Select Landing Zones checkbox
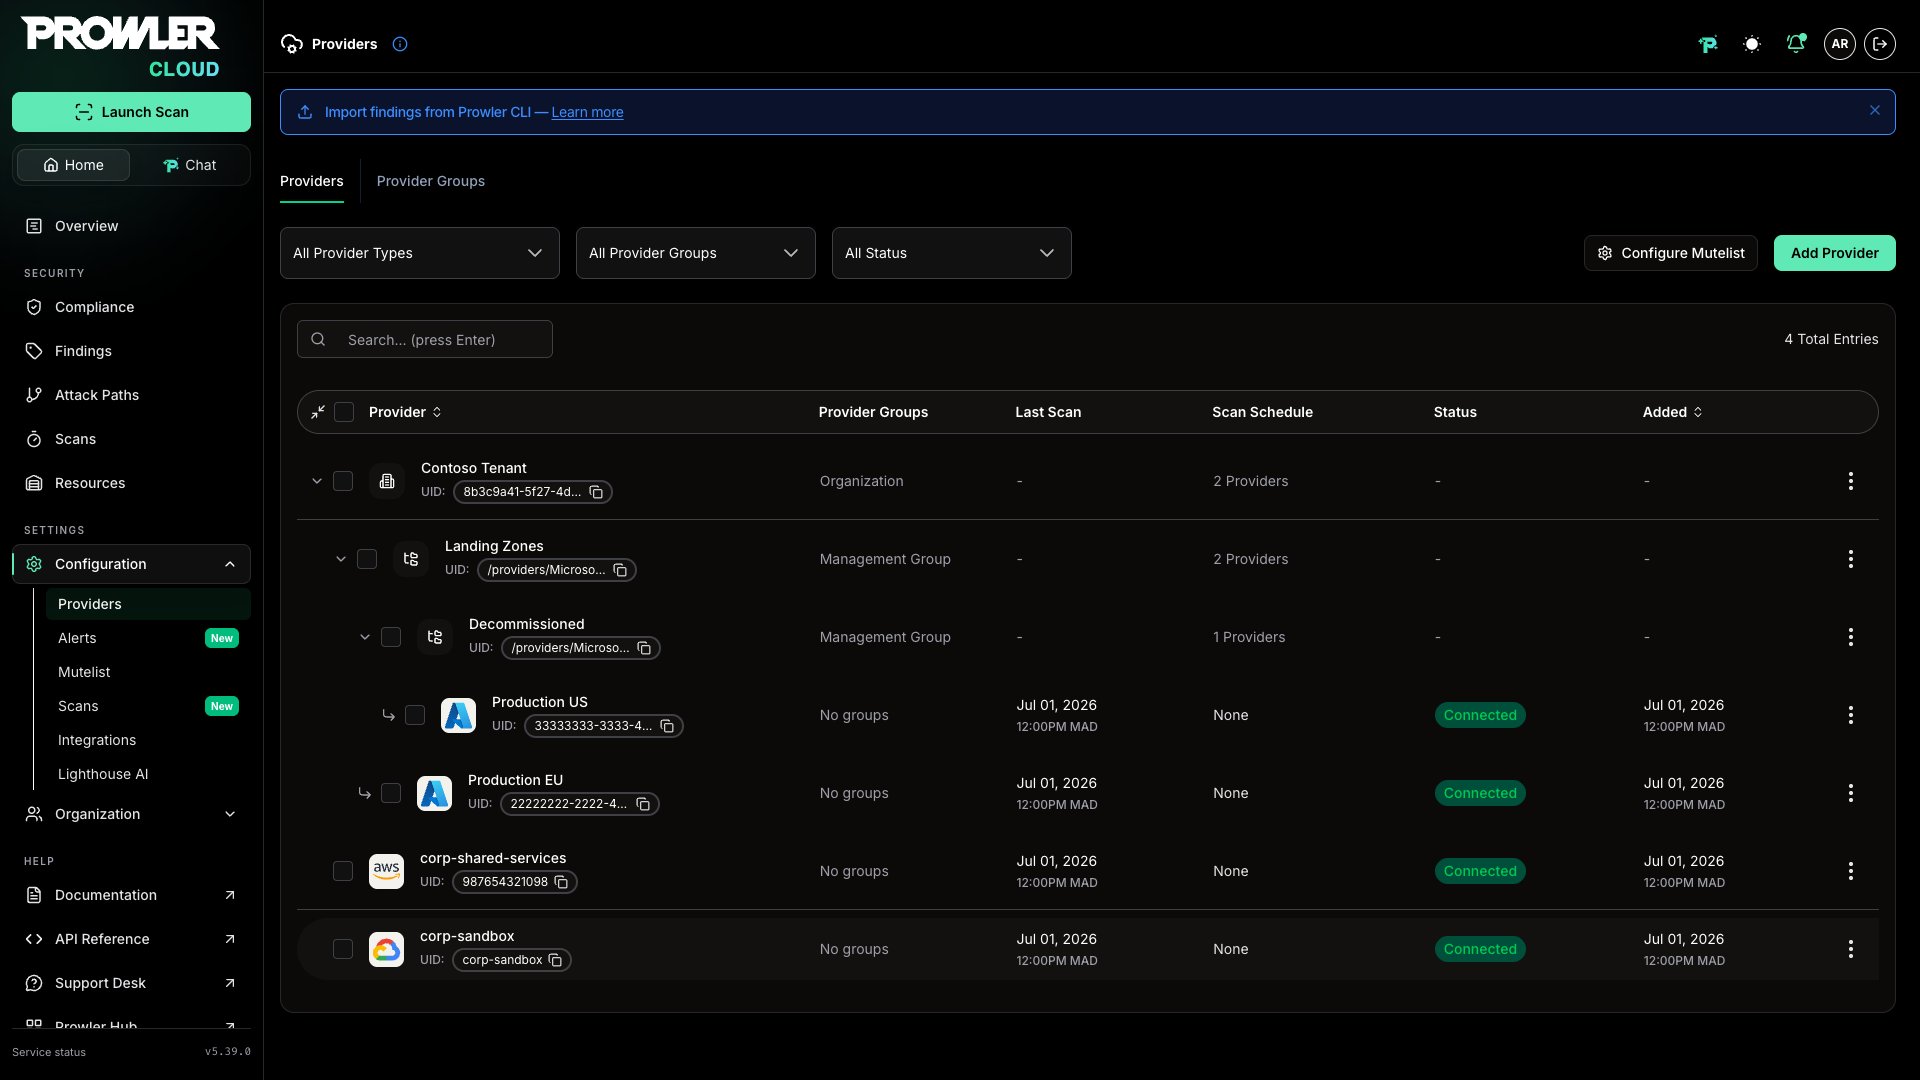 (x=367, y=559)
